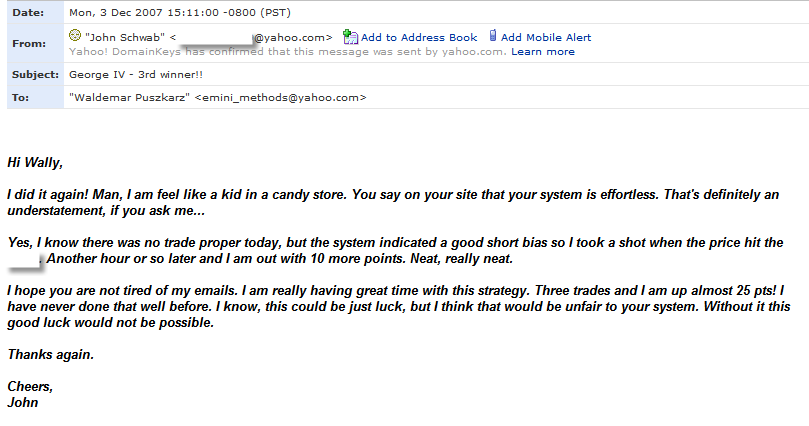The image size is (809, 426).
Task: Click the subject text George IV - 3rd winner!!
Action: coord(136,74)
